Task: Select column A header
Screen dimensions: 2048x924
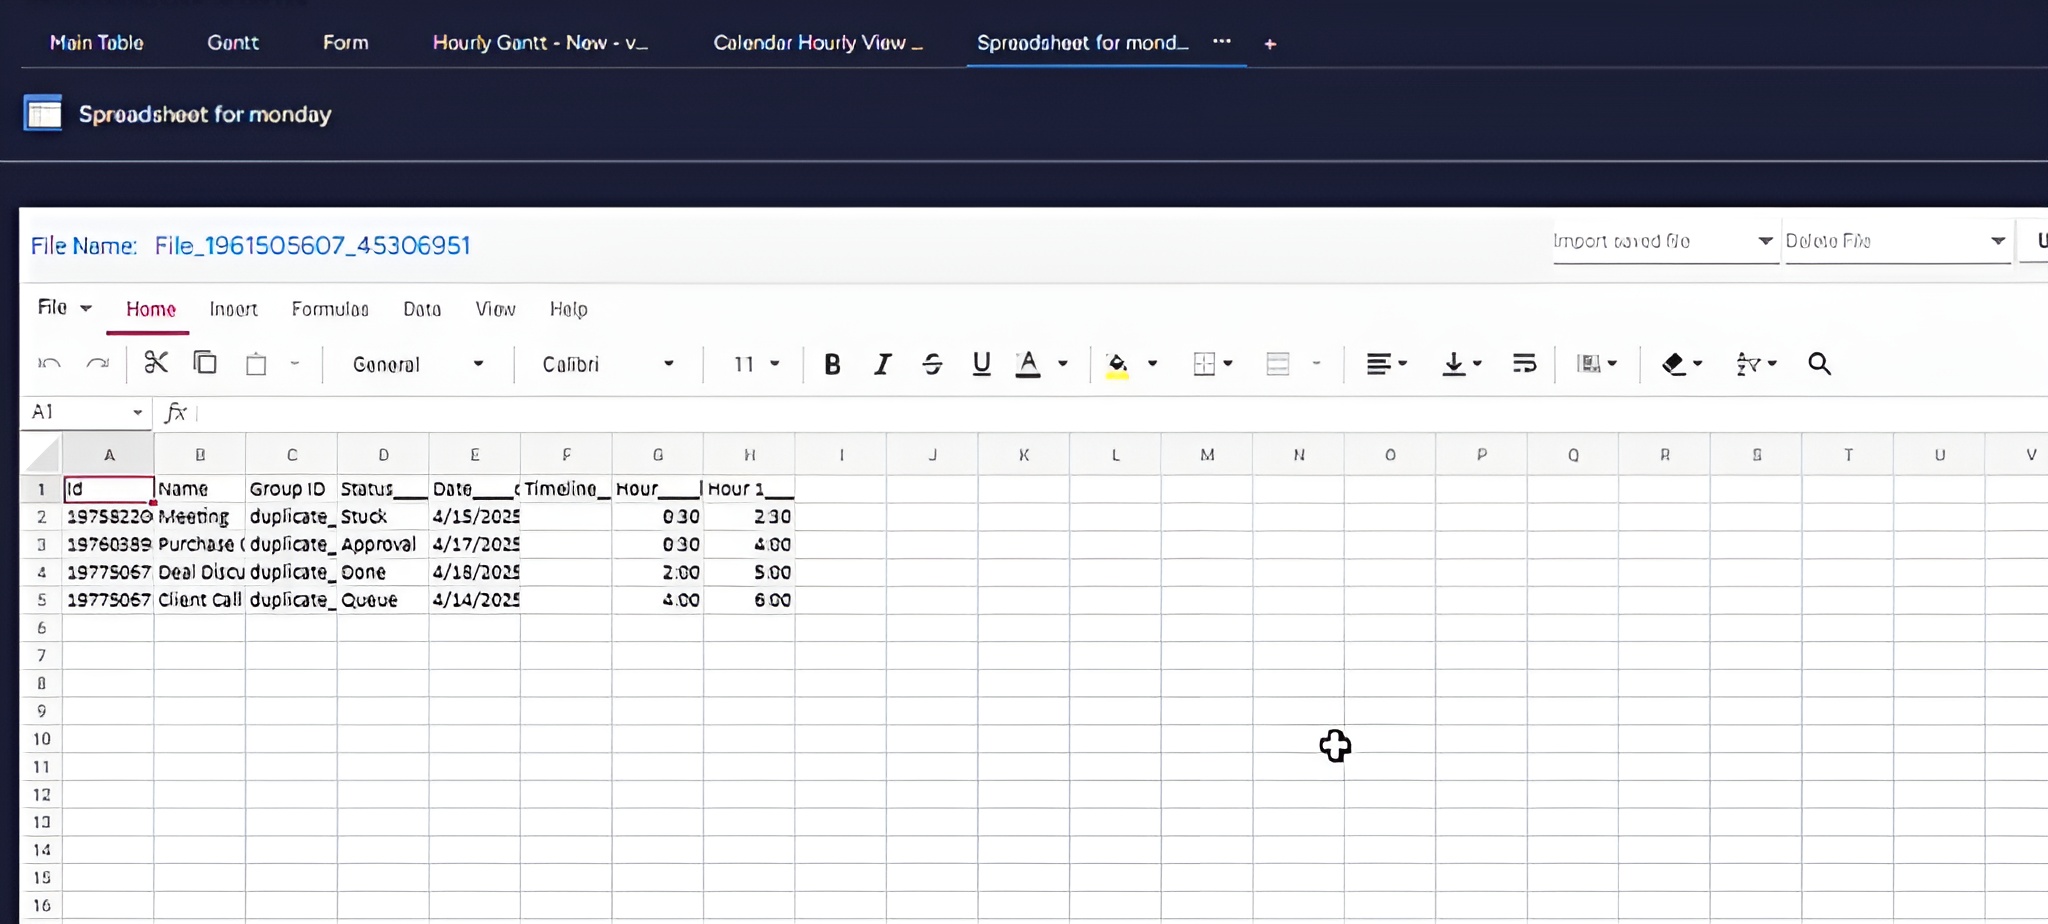Action: tap(109, 454)
